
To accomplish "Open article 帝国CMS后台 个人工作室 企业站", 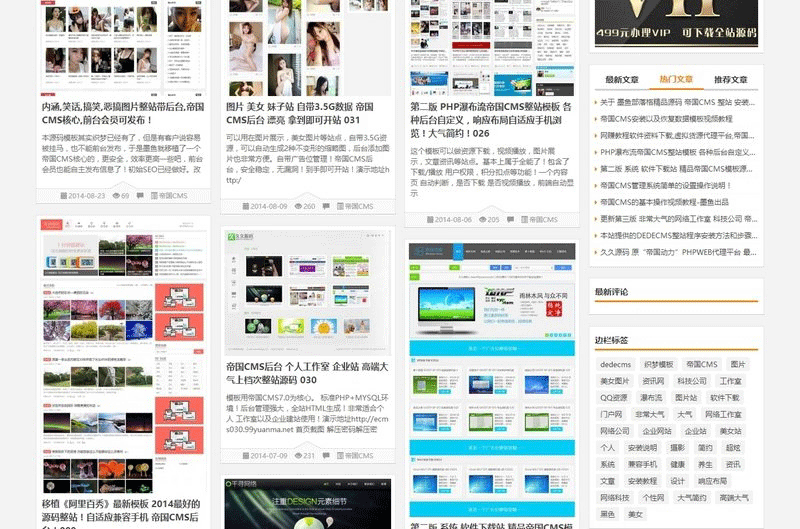I will [307, 373].
